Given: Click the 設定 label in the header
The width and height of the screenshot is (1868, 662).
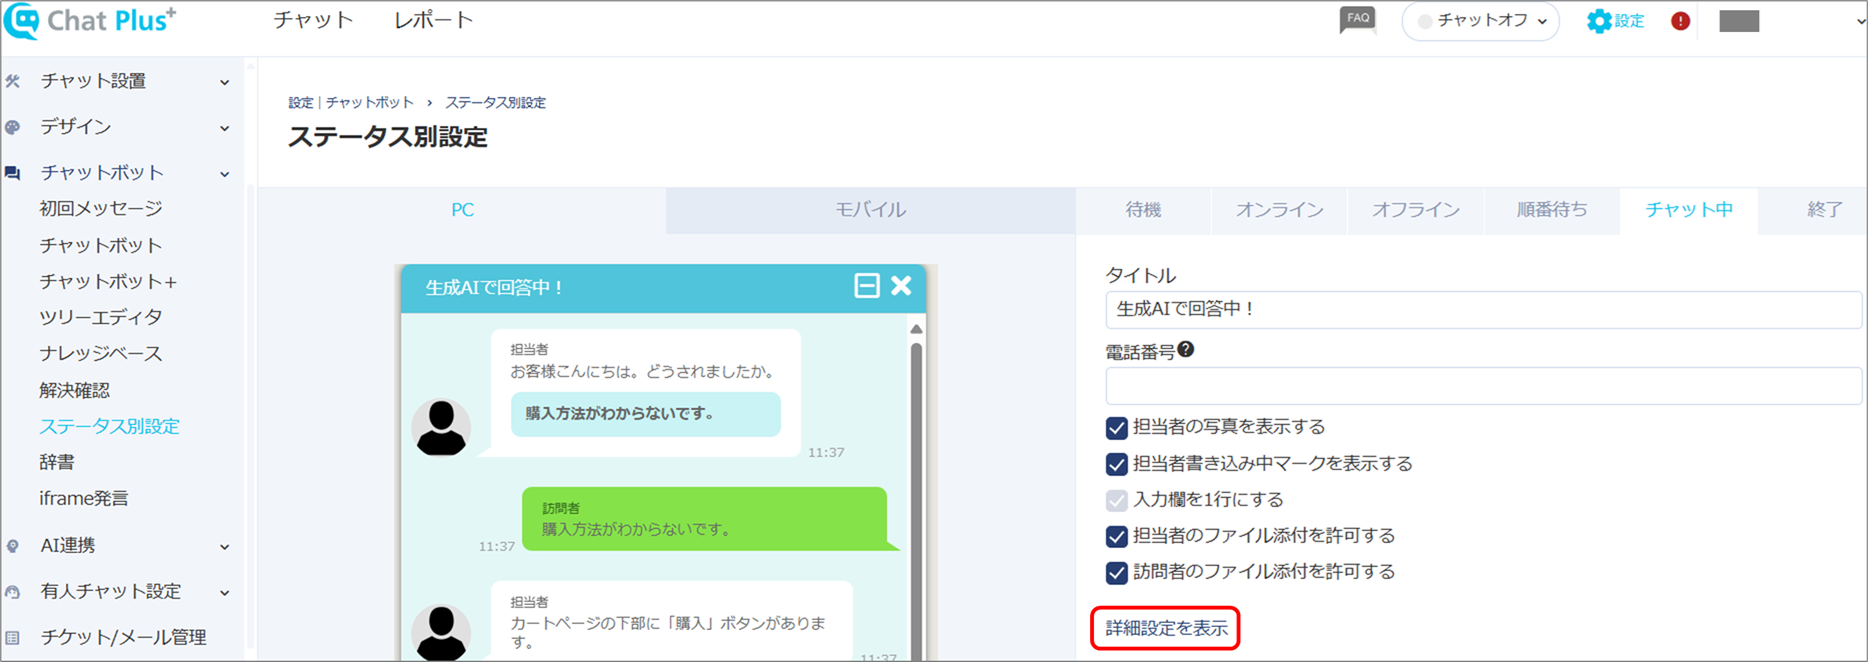Looking at the screenshot, I should 1629,21.
